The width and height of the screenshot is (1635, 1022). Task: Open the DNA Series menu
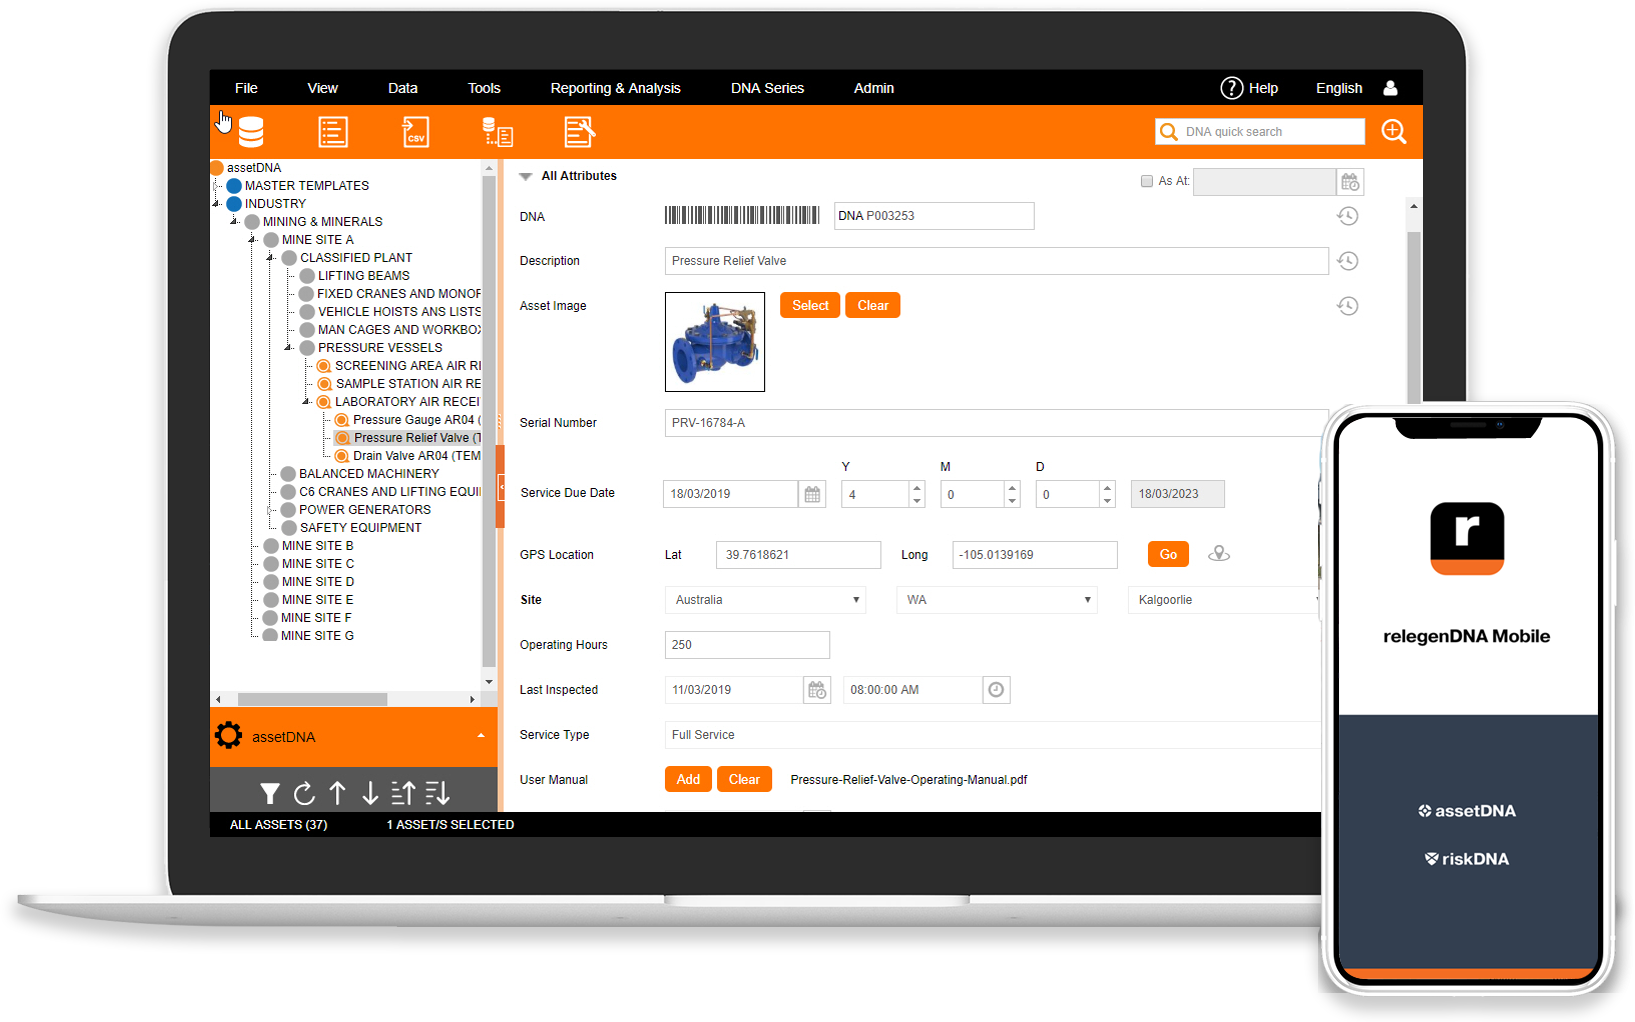tap(767, 88)
